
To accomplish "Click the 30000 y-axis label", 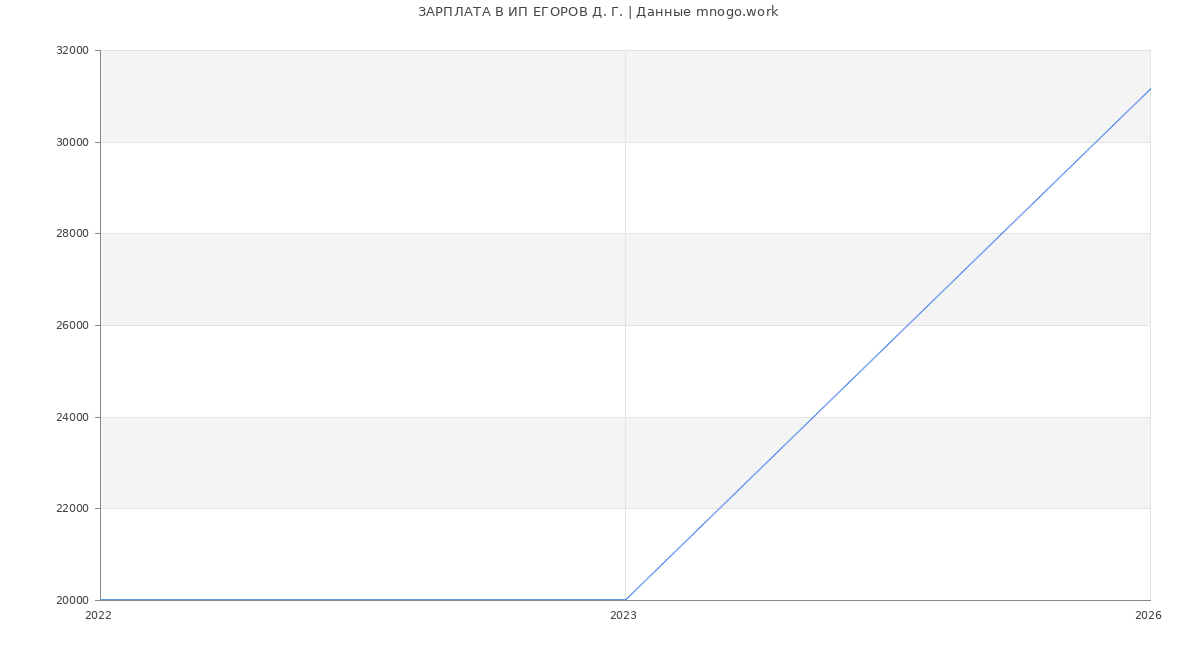I will (x=72, y=142).
